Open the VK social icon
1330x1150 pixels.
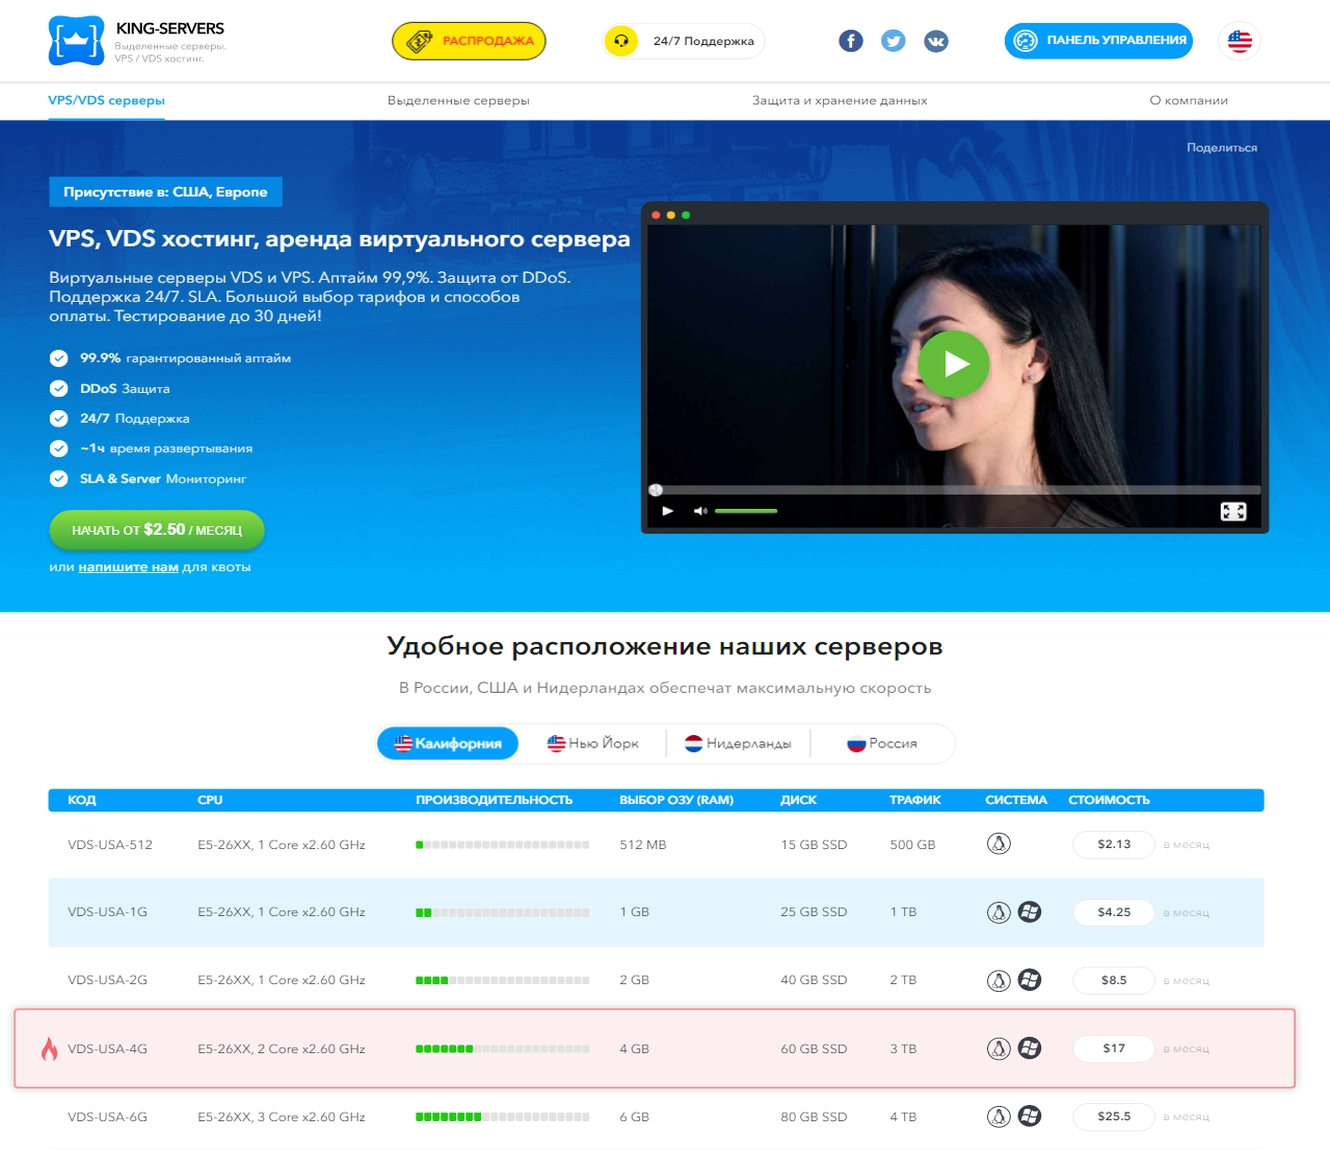[x=936, y=41]
